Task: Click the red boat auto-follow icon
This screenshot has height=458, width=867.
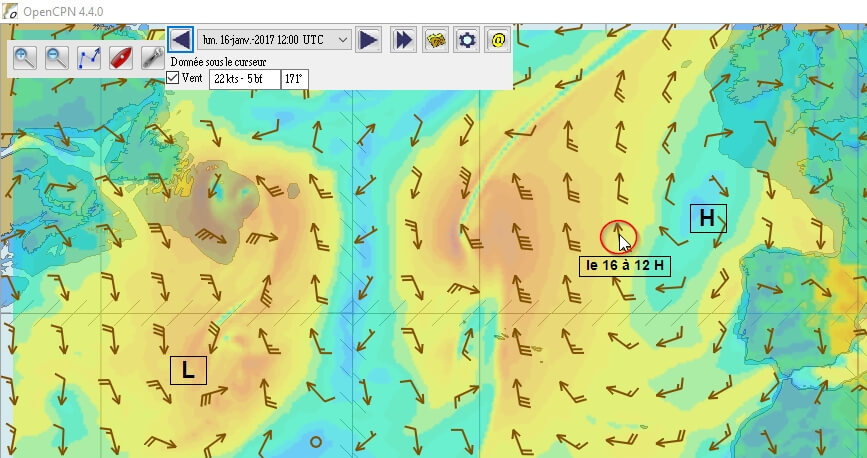Action: click(x=120, y=58)
